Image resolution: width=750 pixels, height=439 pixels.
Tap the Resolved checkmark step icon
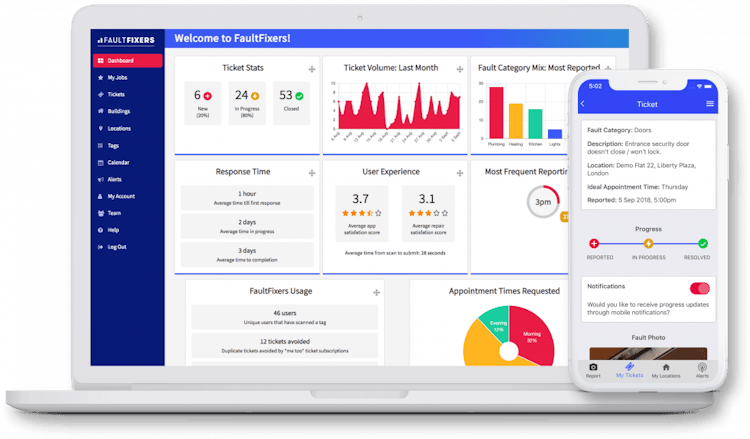[x=703, y=244]
